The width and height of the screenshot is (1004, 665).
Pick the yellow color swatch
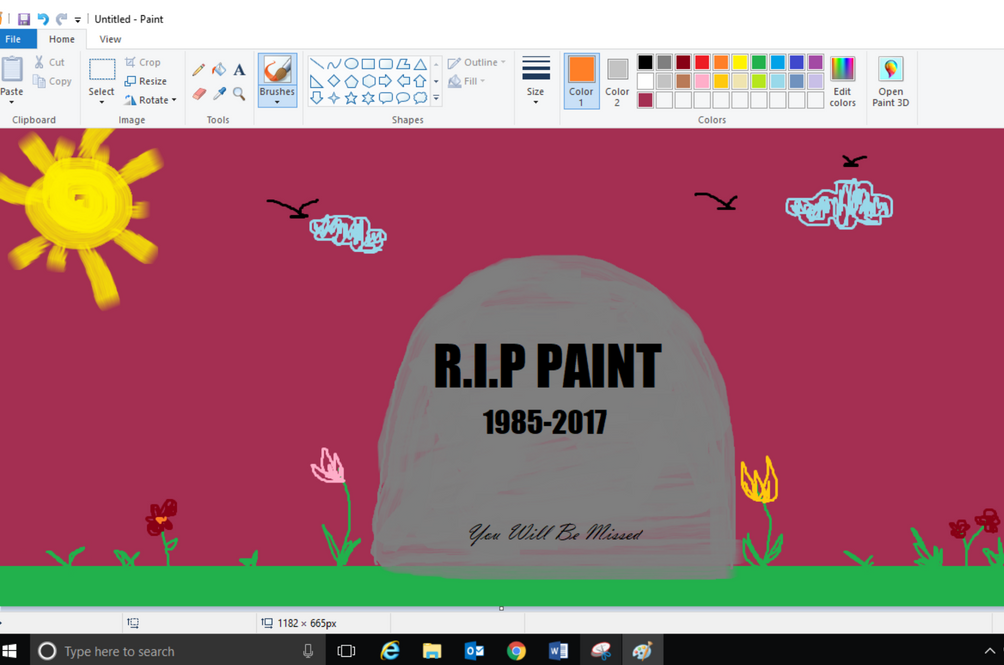[x=740, y=62]
